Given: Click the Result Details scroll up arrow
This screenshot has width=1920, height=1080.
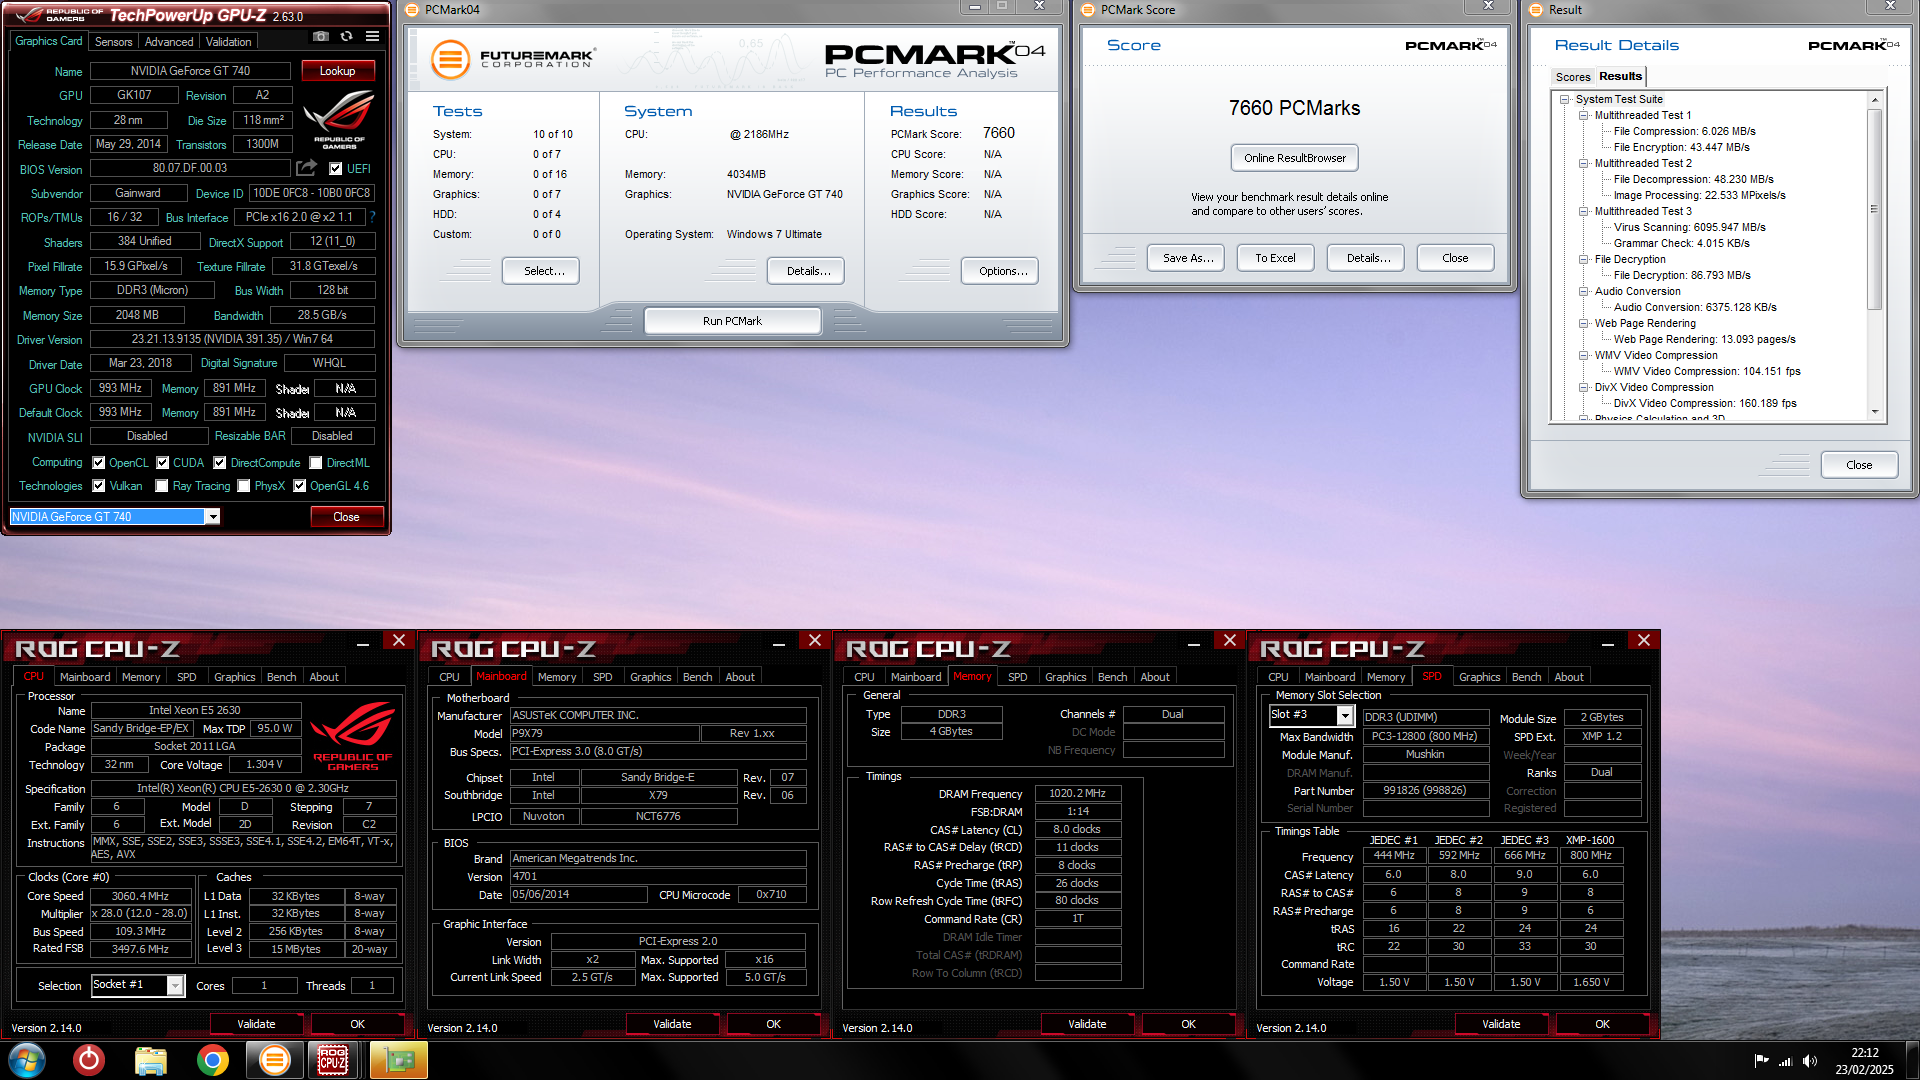Looking at the screenshot, I should [1874, 99].
